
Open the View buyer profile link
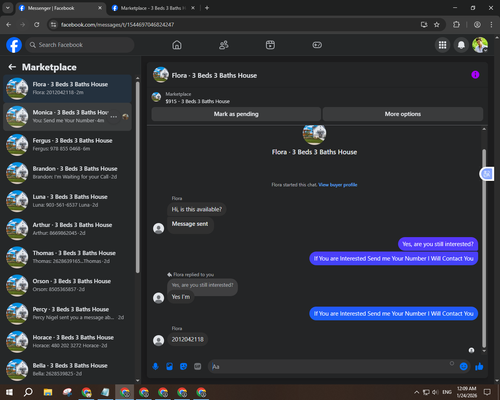coord(338,185)
